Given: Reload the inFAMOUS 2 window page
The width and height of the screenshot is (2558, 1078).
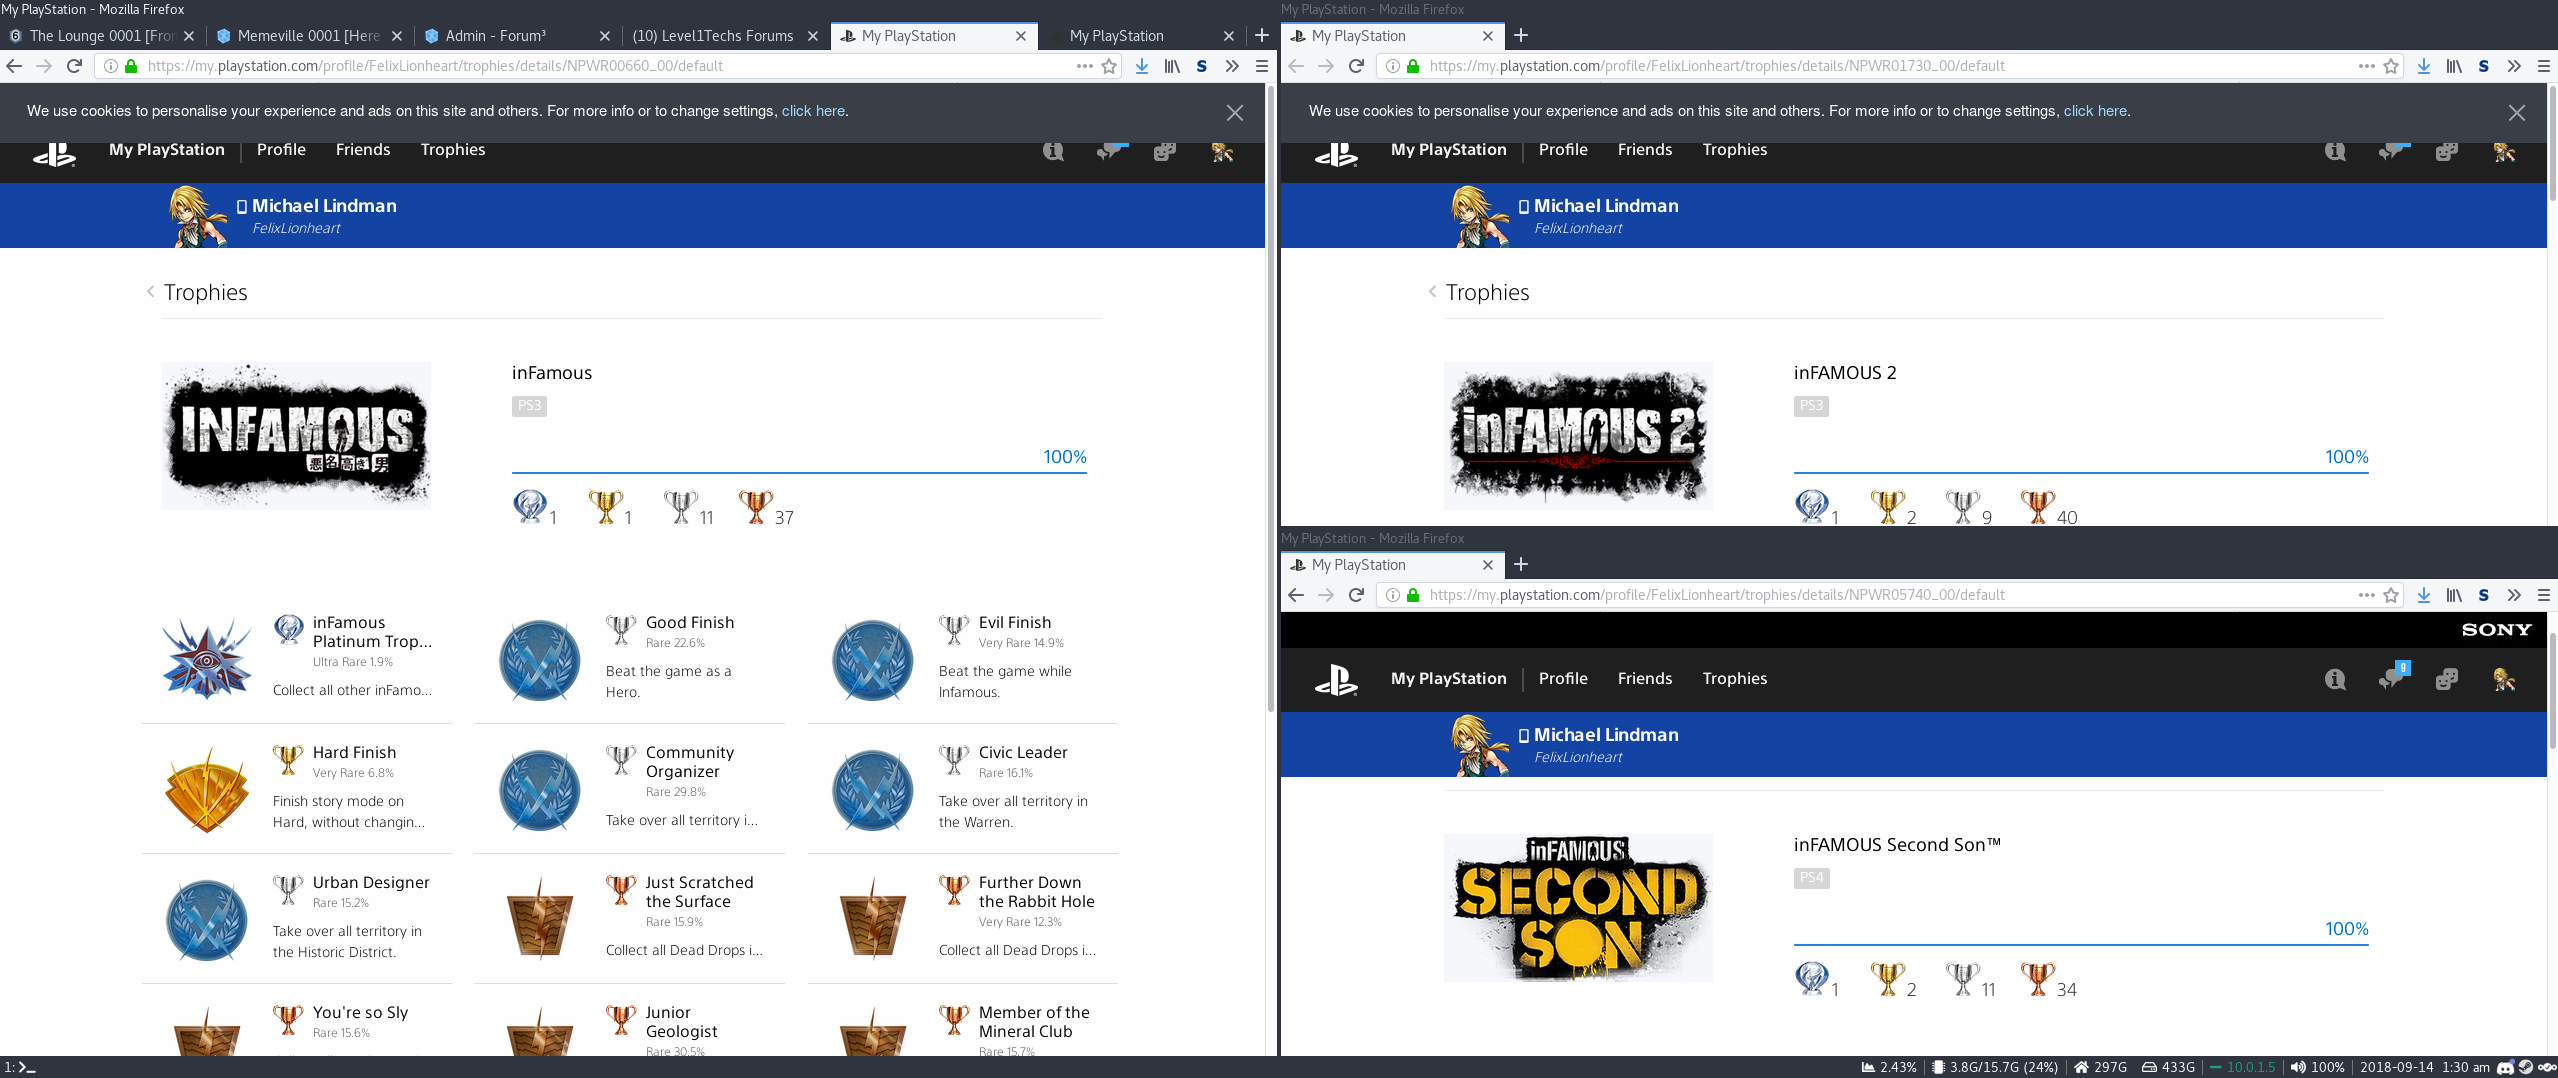Looking at the screenshot, I should 1356,66.
